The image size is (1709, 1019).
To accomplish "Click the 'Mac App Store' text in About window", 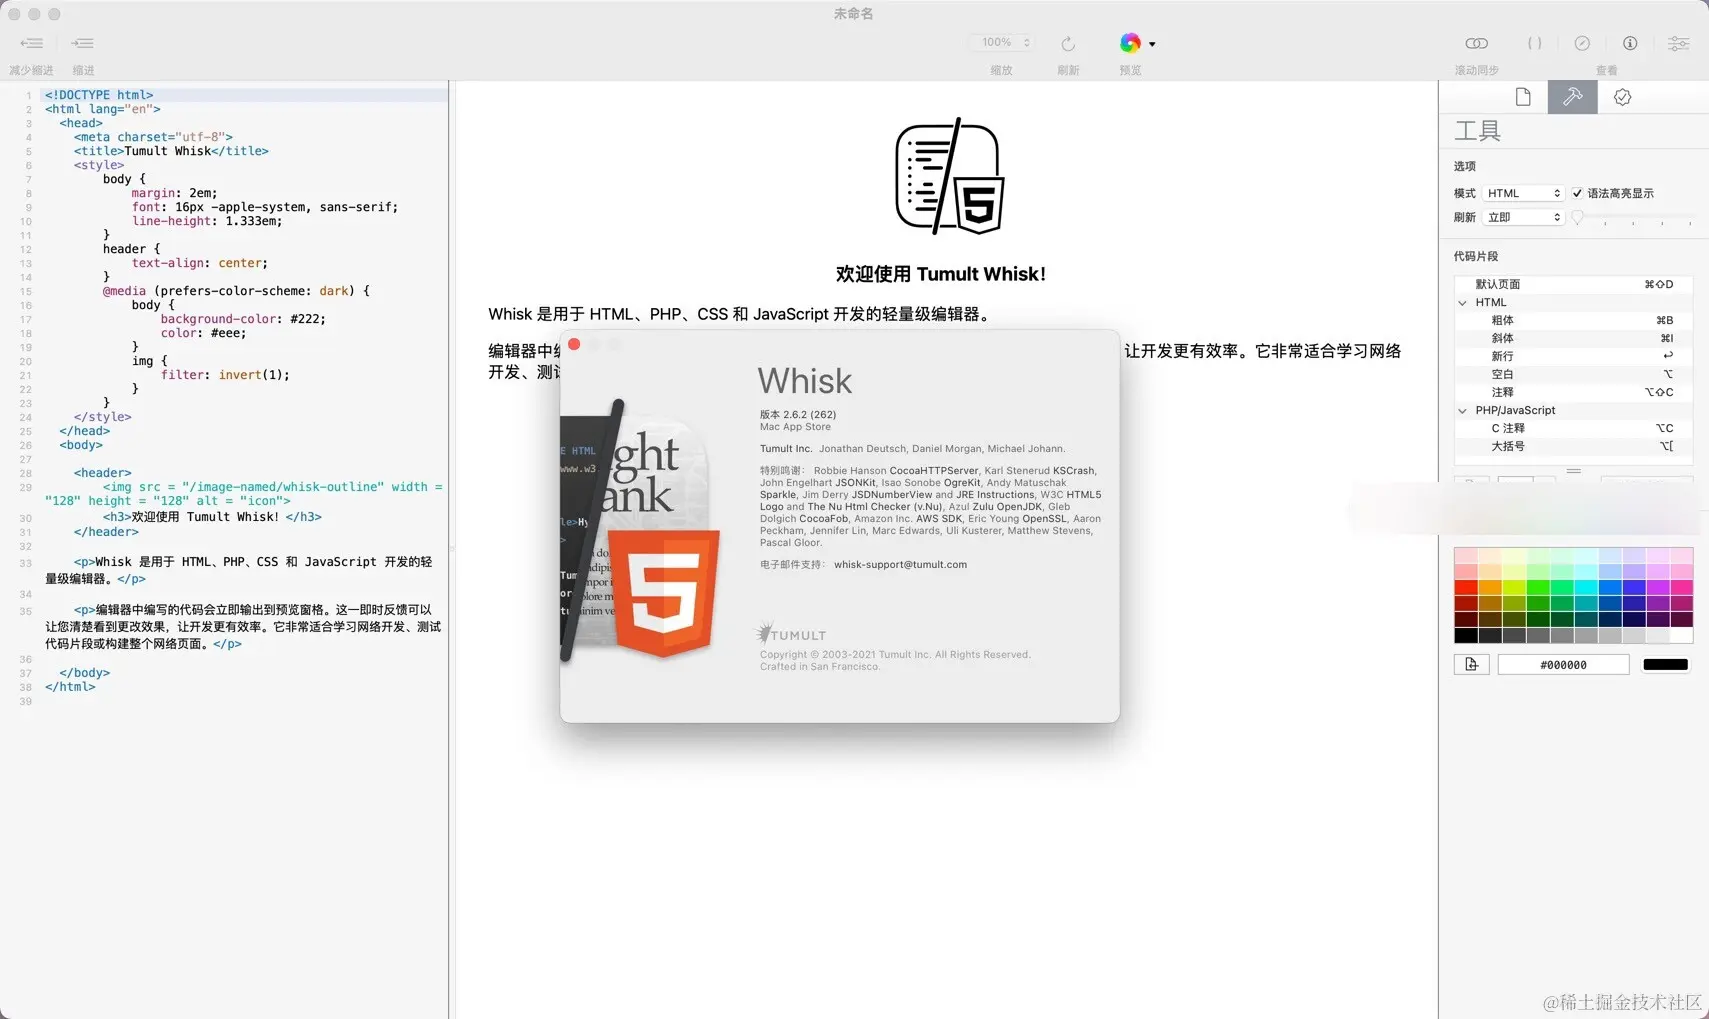I will 795,427.
